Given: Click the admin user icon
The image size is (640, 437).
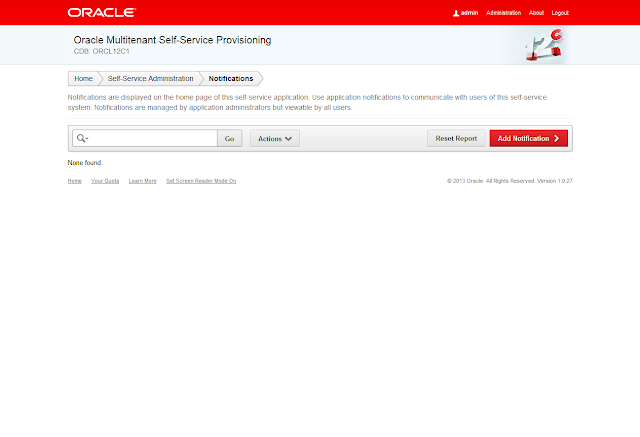Looking at the screenshot, I should coord(456,13).
